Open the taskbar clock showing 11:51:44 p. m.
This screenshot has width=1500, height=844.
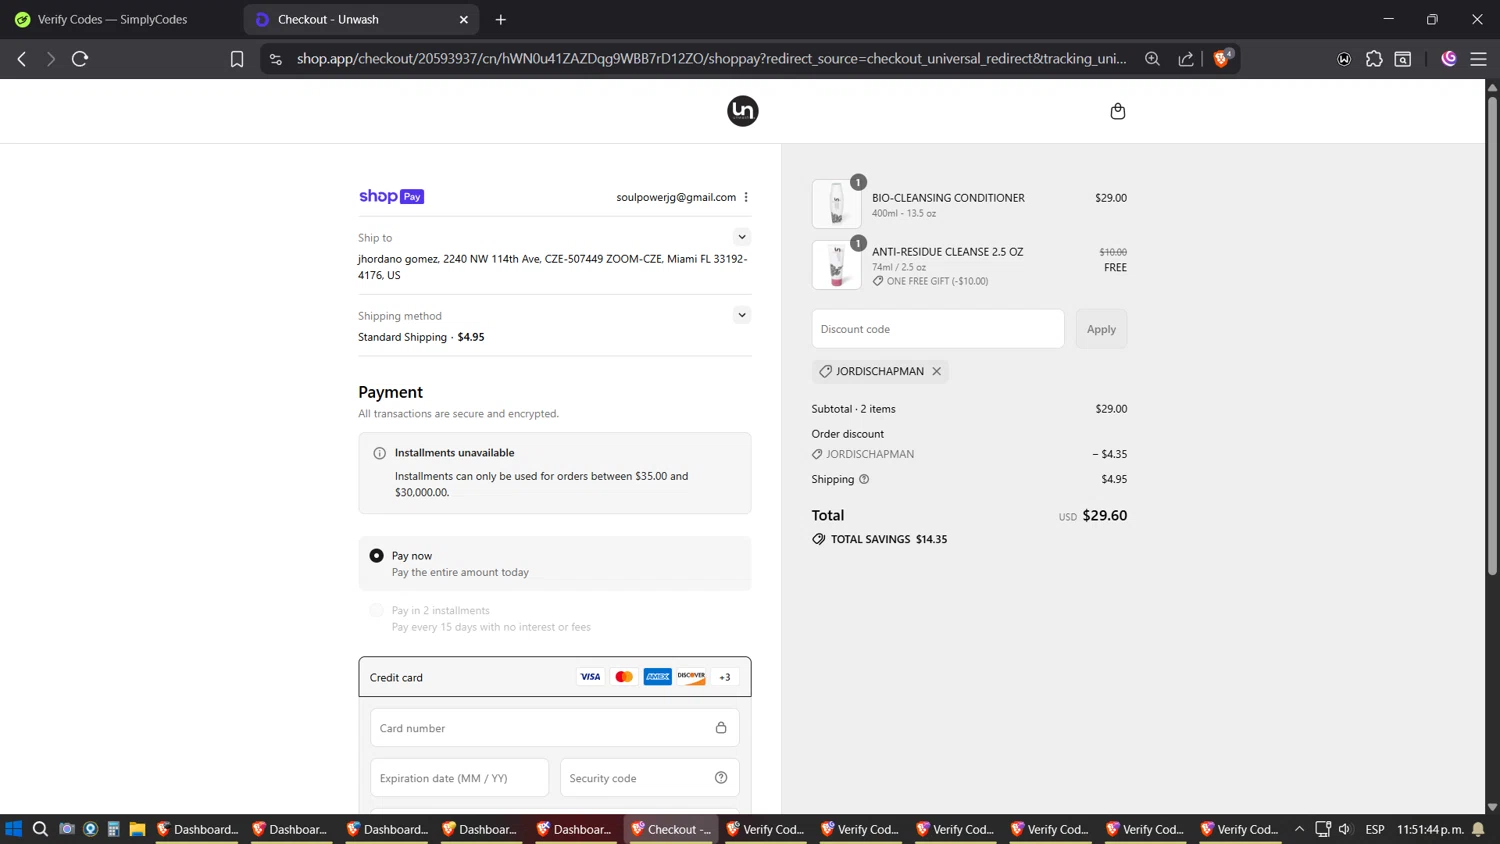pyautogui.click(x=1430, y=829)
